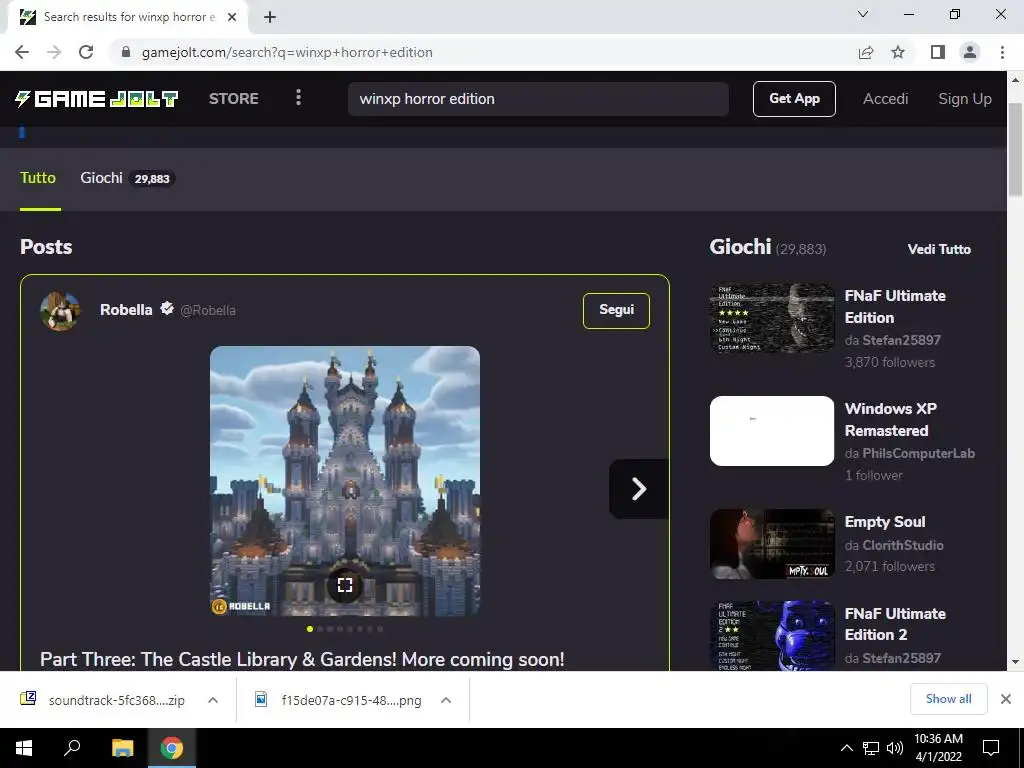Open Windows taskbar search
The width and height of the screenshot is (1024, 768).
click(72, 748)
